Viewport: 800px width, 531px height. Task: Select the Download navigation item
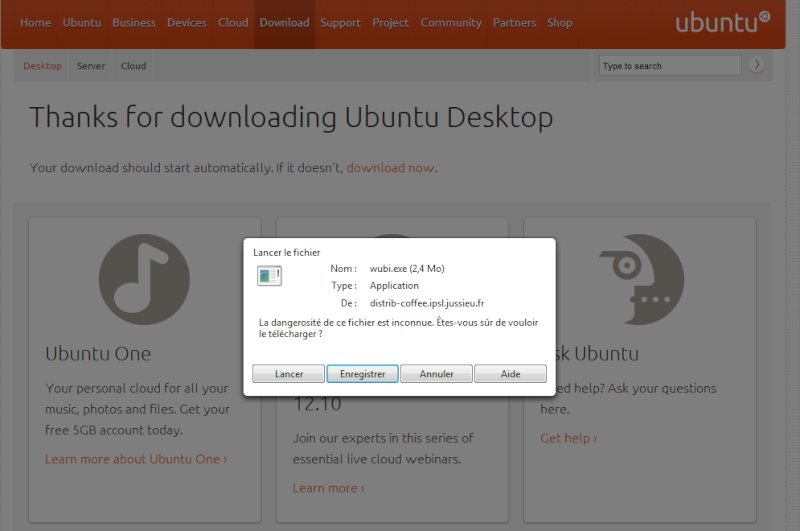[285, 23]
